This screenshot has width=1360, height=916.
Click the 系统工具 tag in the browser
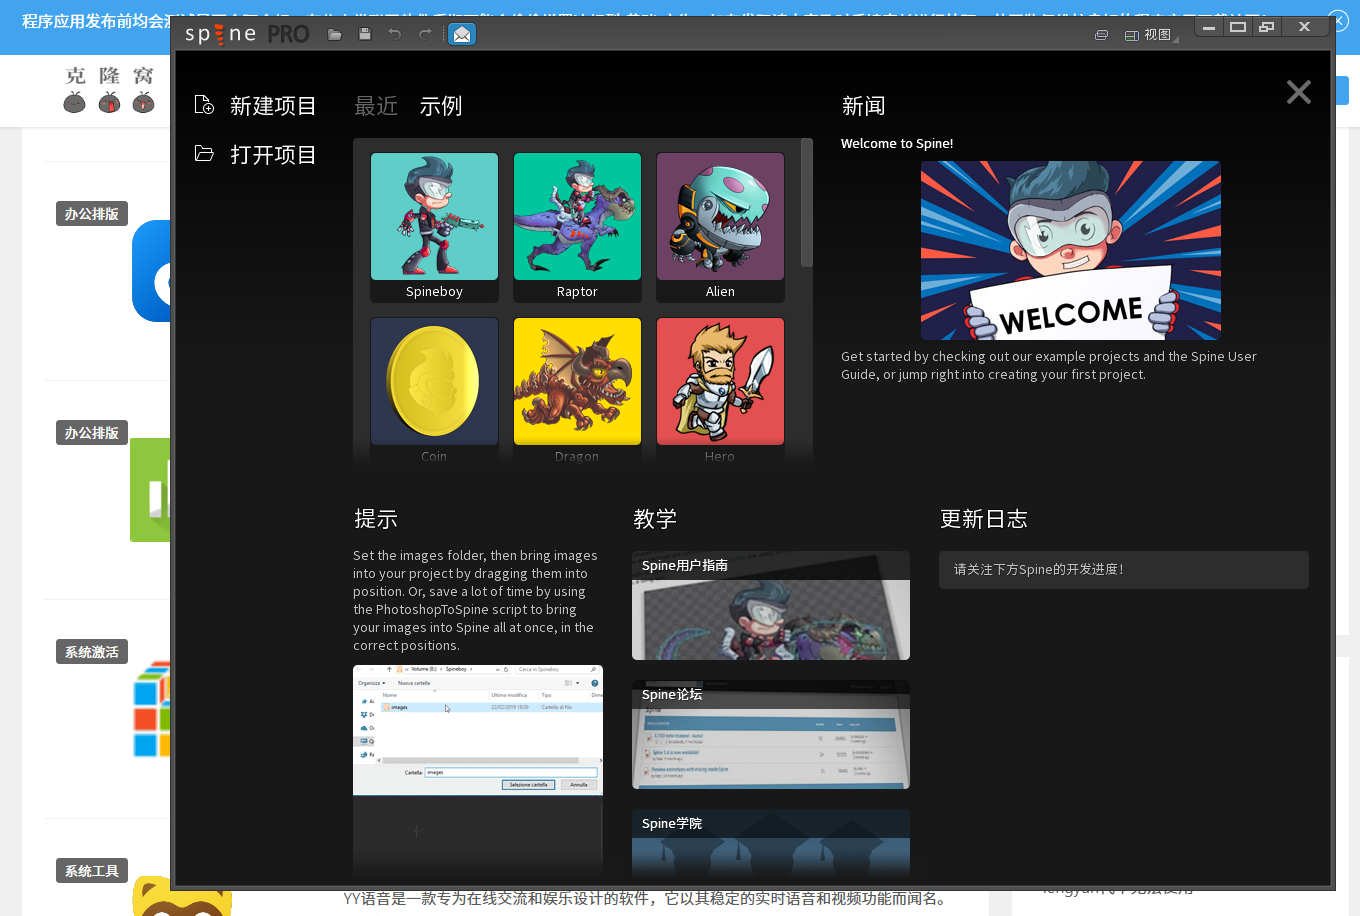click(x=92, y=871)
